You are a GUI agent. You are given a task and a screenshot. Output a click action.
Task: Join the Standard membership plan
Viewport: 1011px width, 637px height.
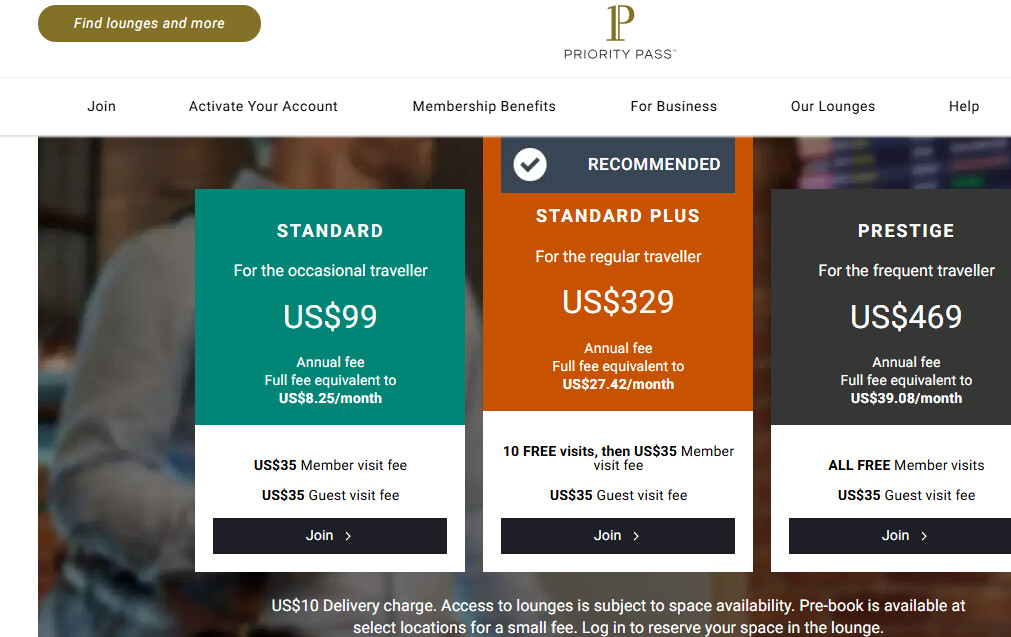tap(329, 535)
